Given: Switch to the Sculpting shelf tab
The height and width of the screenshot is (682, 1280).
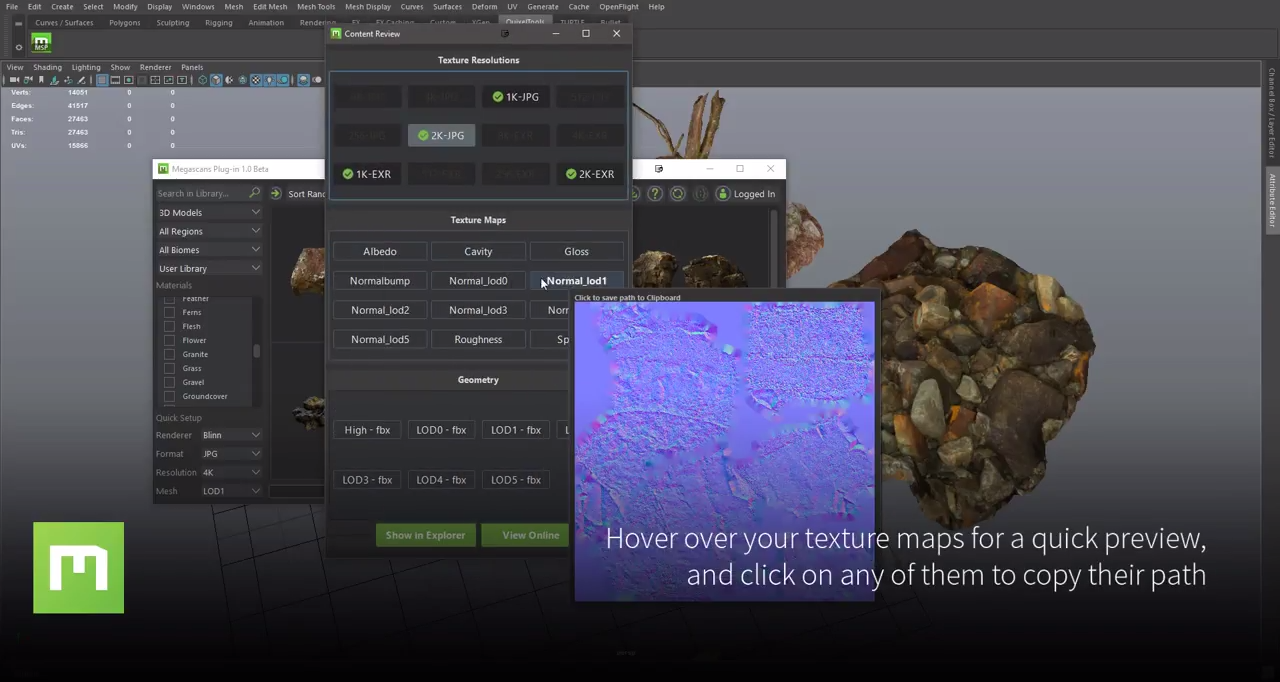Looking at the screenshot, I should (172, 23).
